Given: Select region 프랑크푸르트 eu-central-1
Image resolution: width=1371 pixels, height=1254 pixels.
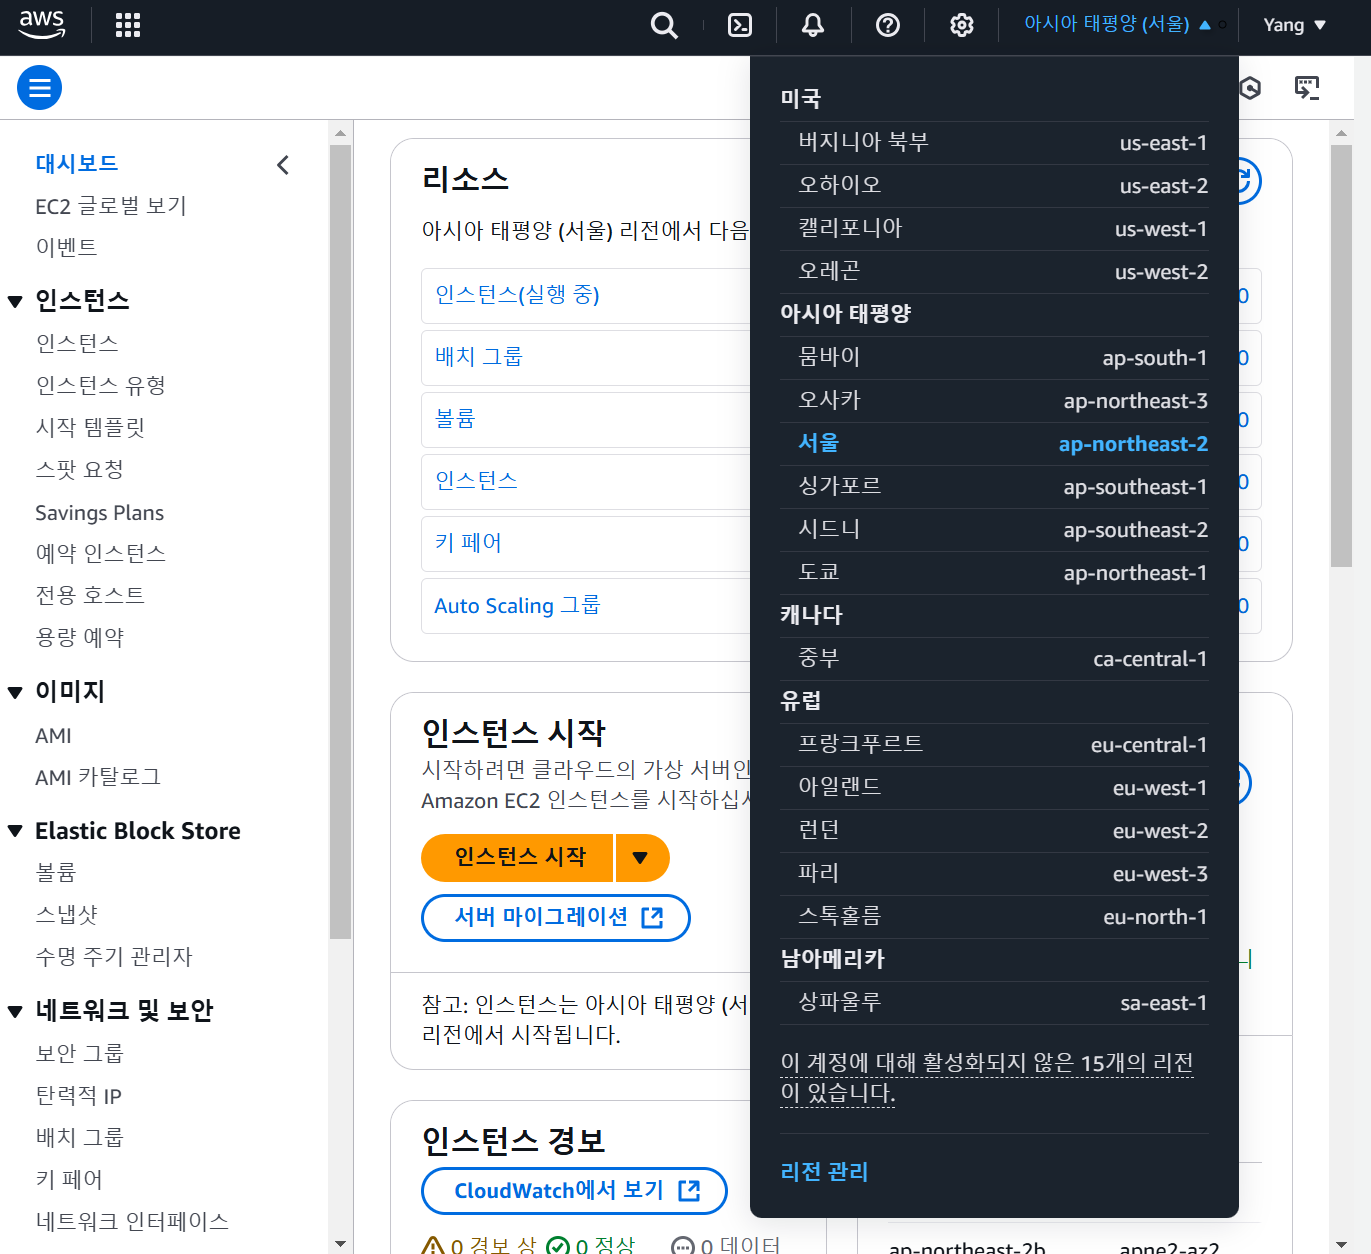Looking at the screenshot, I should (994, 745).
